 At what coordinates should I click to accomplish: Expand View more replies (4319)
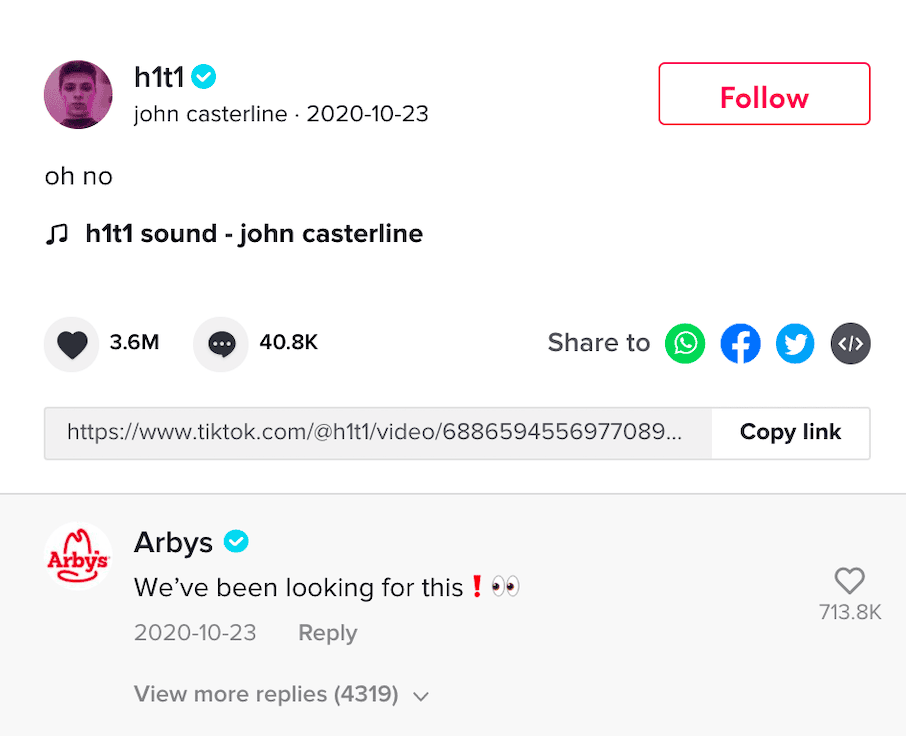click(x=266, y=694)
